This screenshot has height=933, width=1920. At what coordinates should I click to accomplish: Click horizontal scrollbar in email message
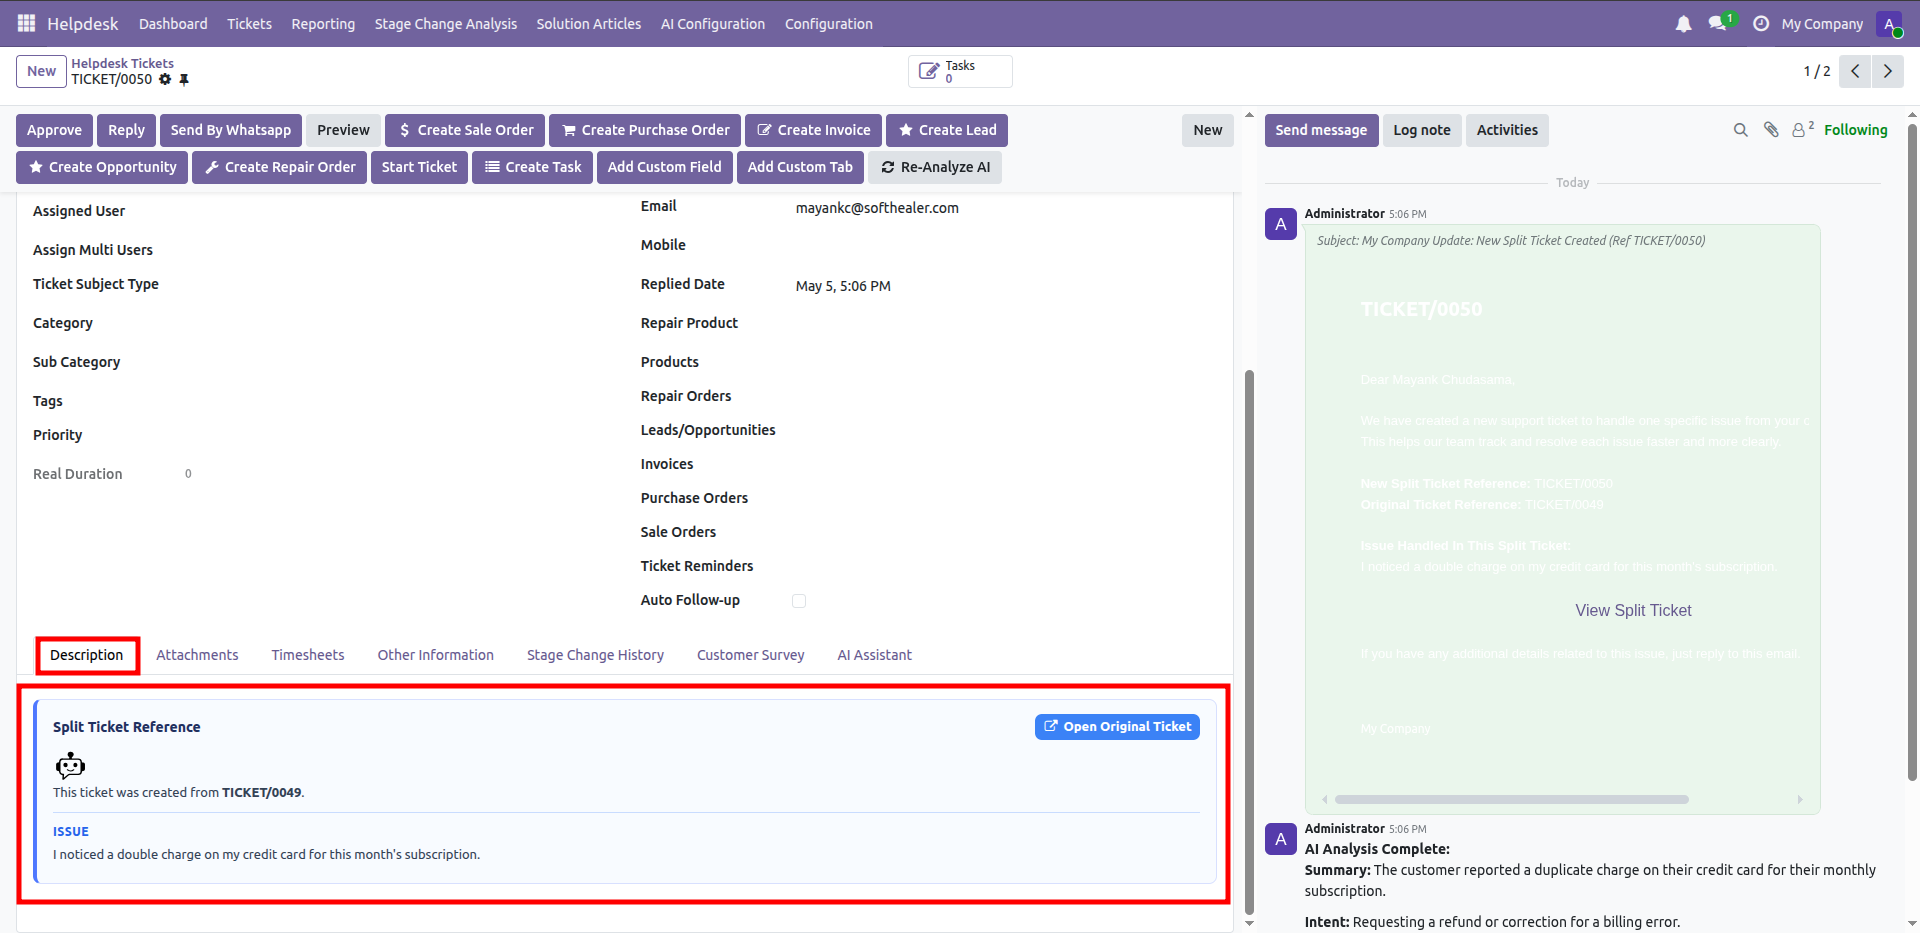point(1511,800)
